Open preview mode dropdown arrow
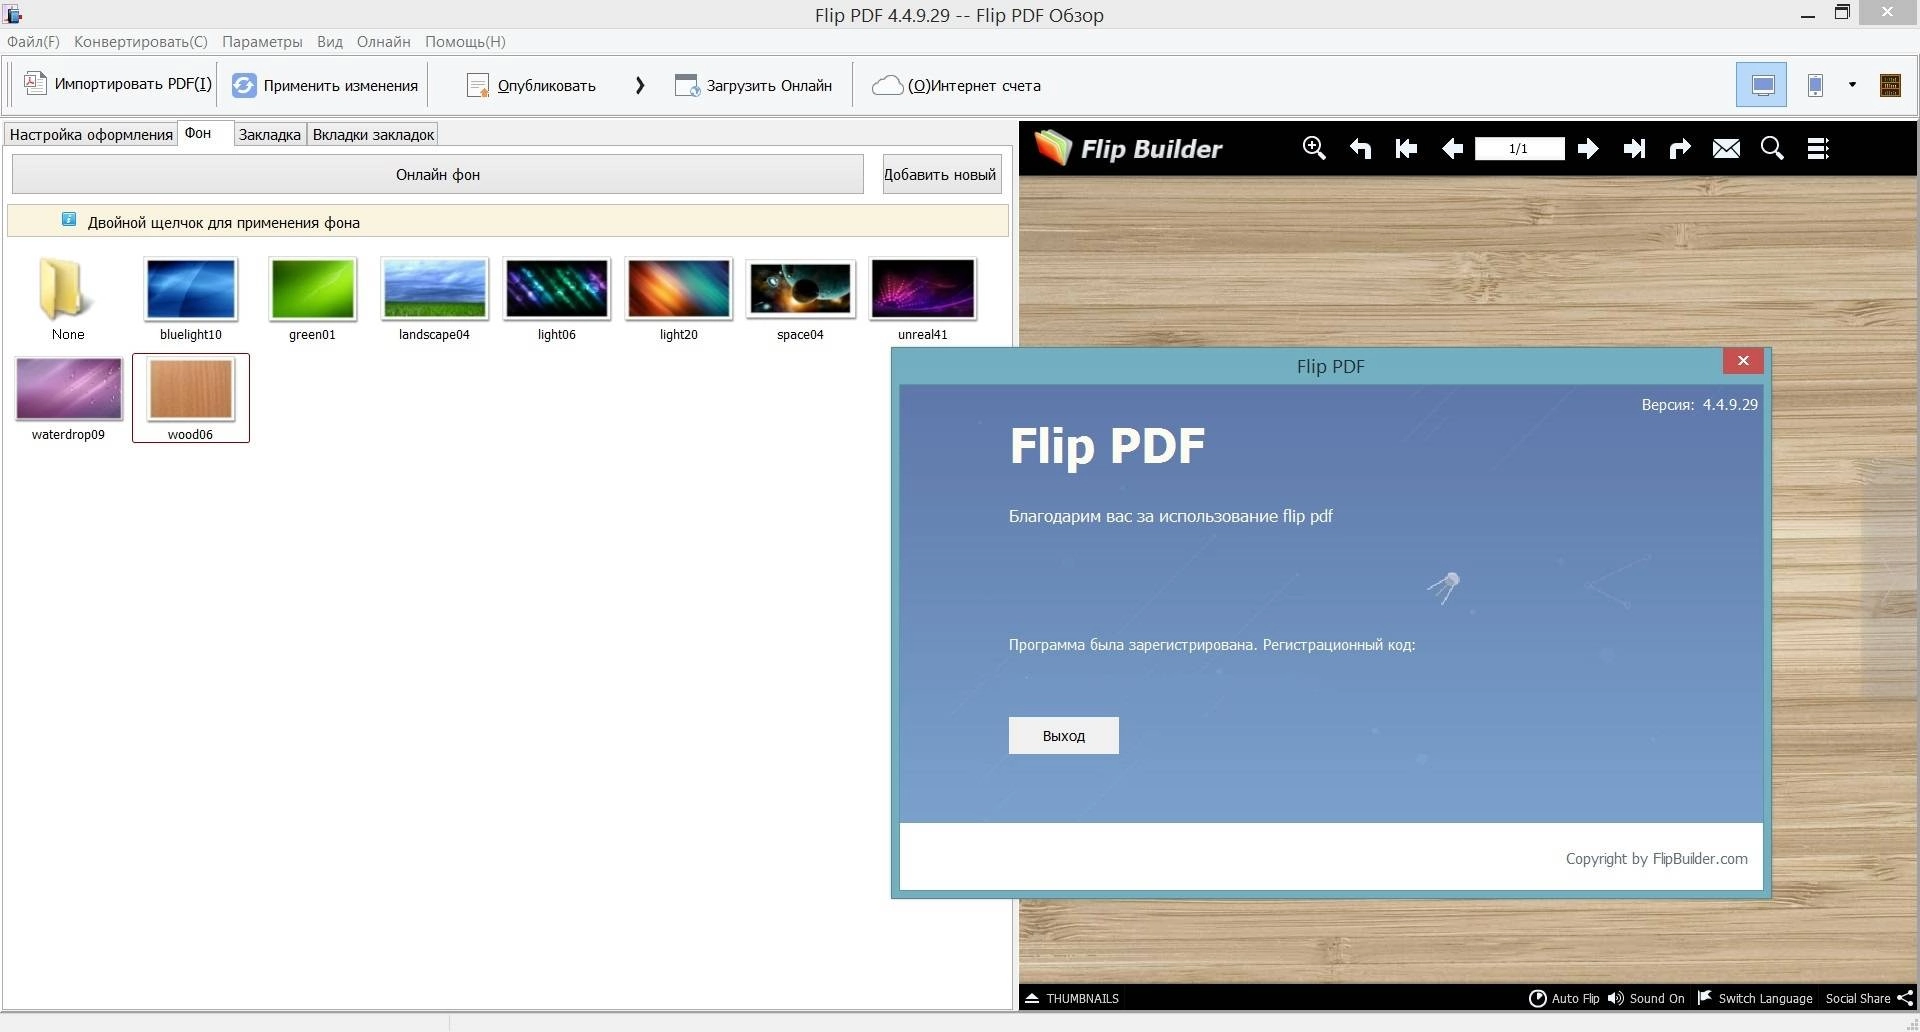This screenshot has height=1032, width=1920. point(1852,85)
